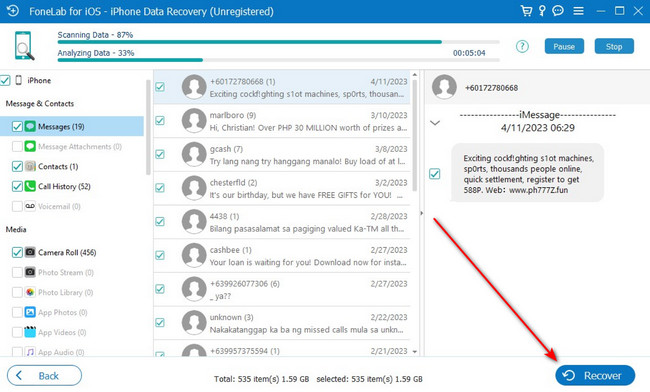Click the detail pane collapse arrow handle
650x392 pixels.
pos(422,213)
